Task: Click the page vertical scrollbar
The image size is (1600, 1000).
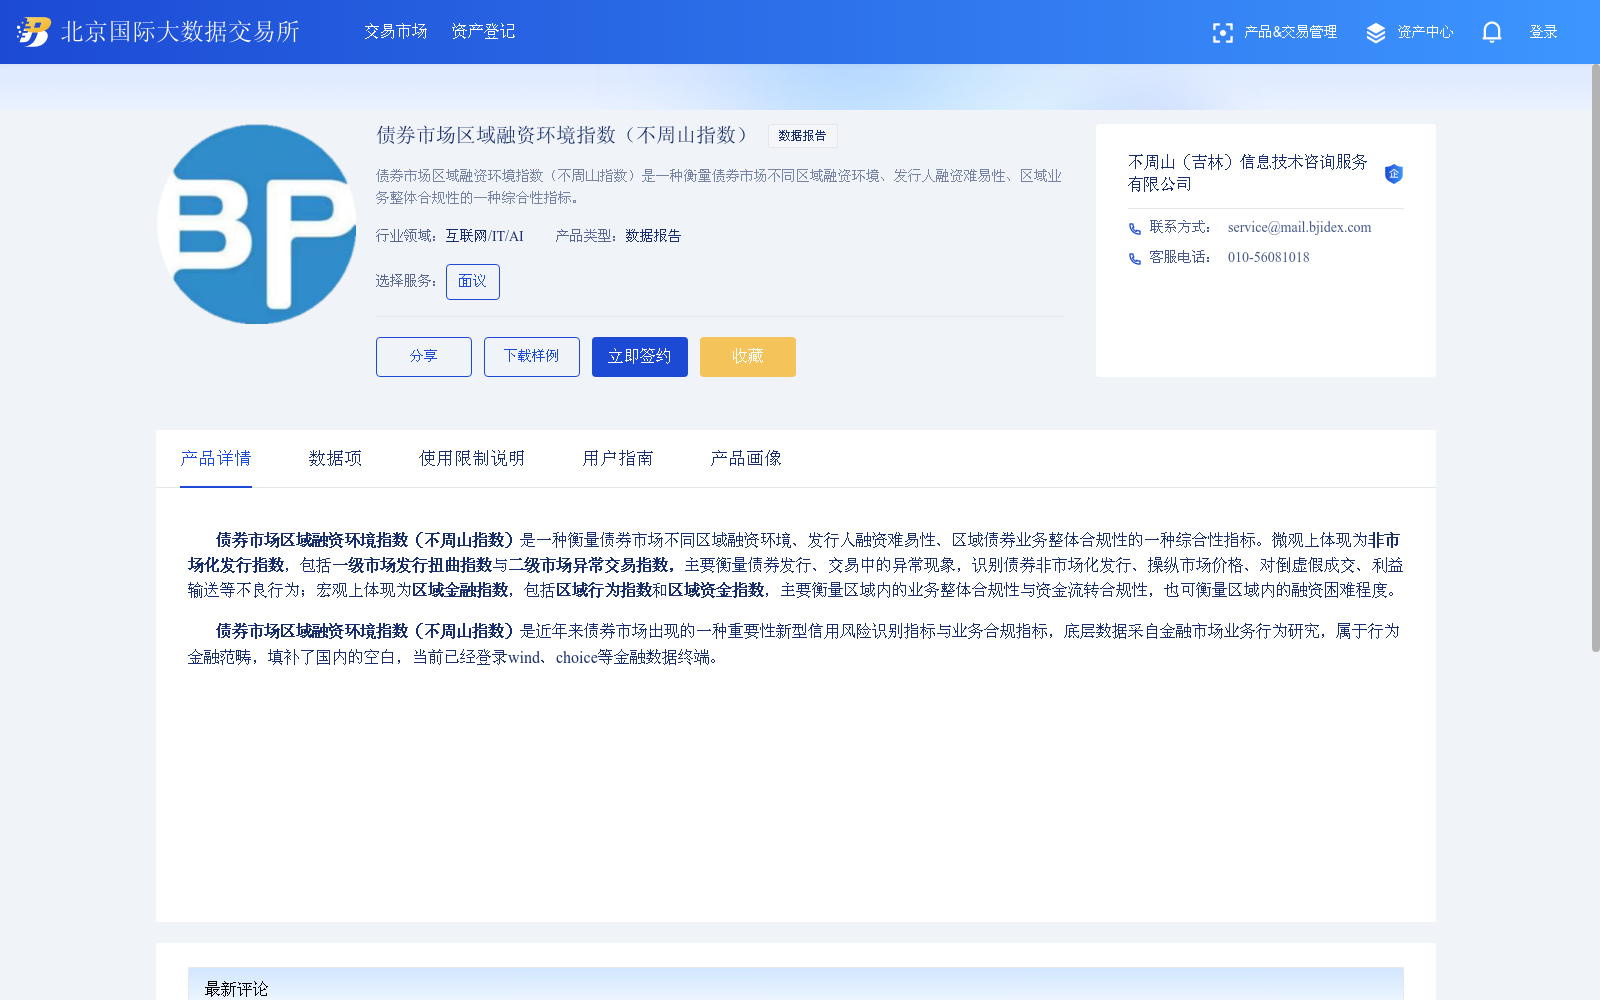Action: pos(1595,358)
